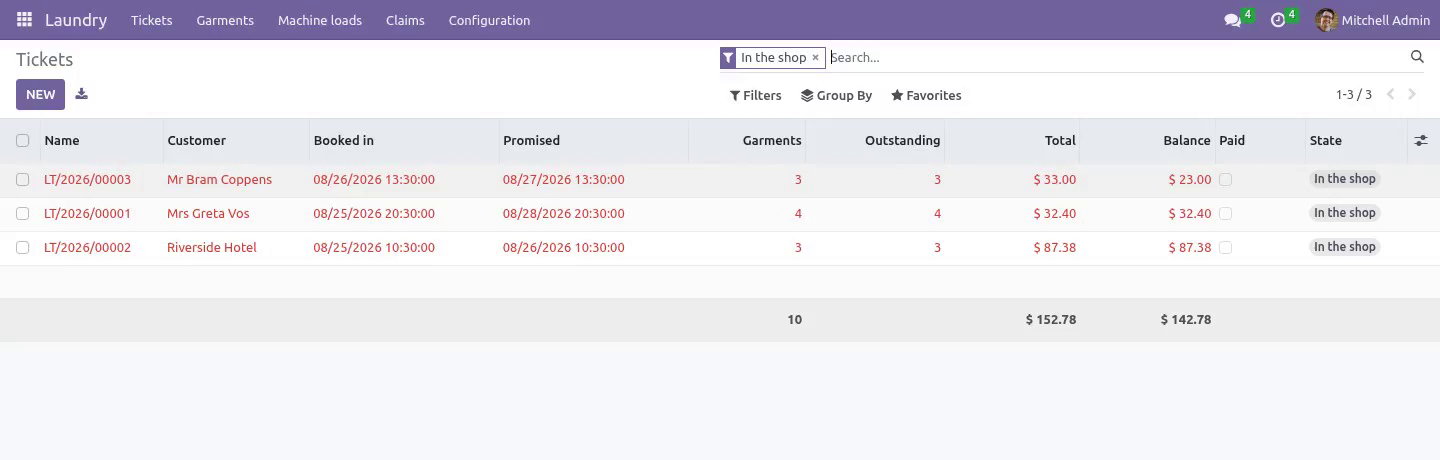Open the Tickets menu
Viewport: 1440px width, 460px height.
152,20
